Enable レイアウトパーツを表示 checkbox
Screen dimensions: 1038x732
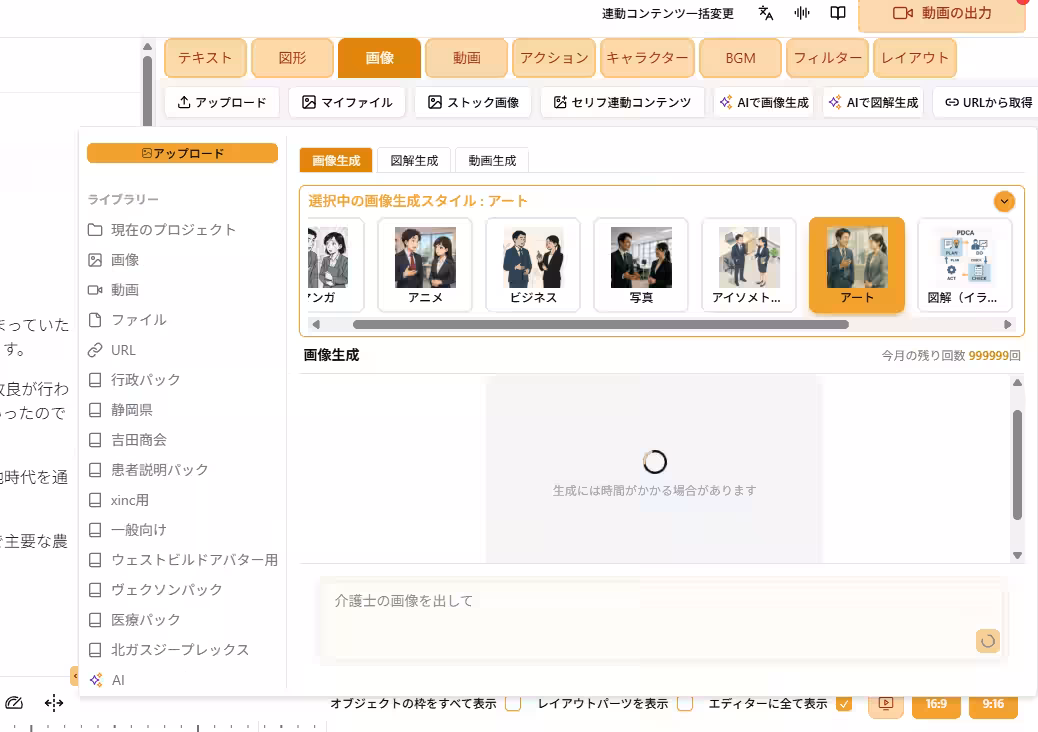[684, 703]
